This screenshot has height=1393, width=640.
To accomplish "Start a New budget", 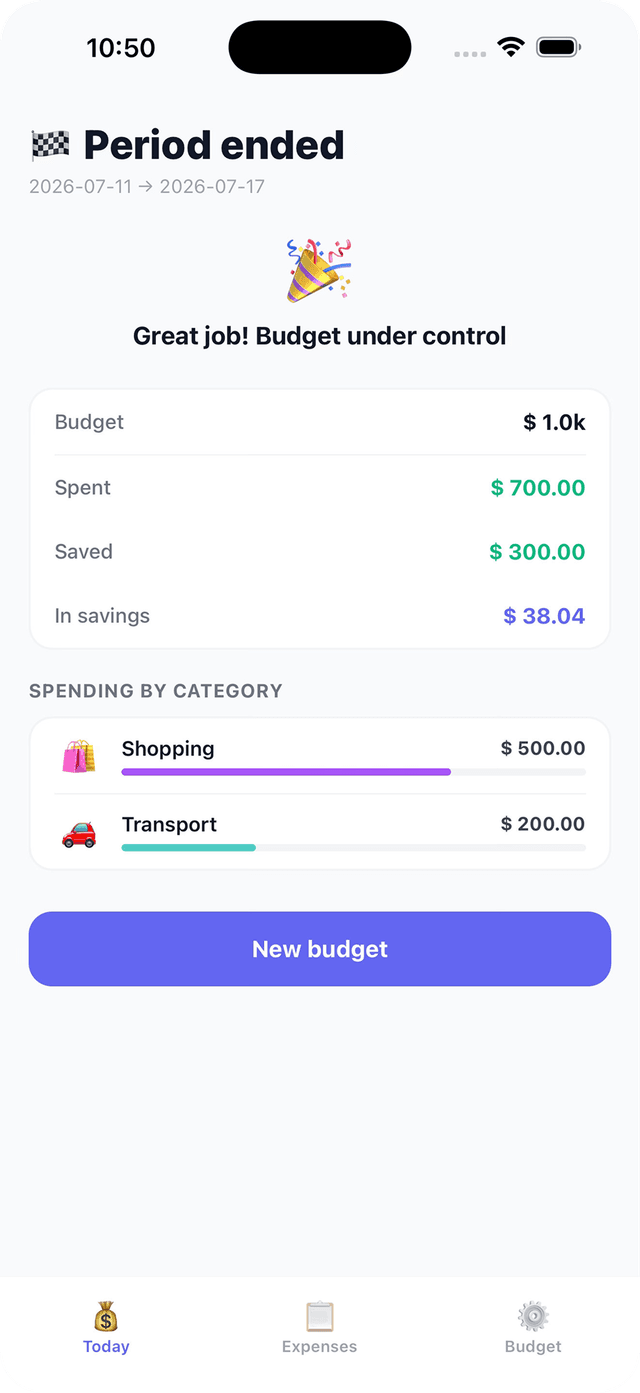I will coord(320,949).
